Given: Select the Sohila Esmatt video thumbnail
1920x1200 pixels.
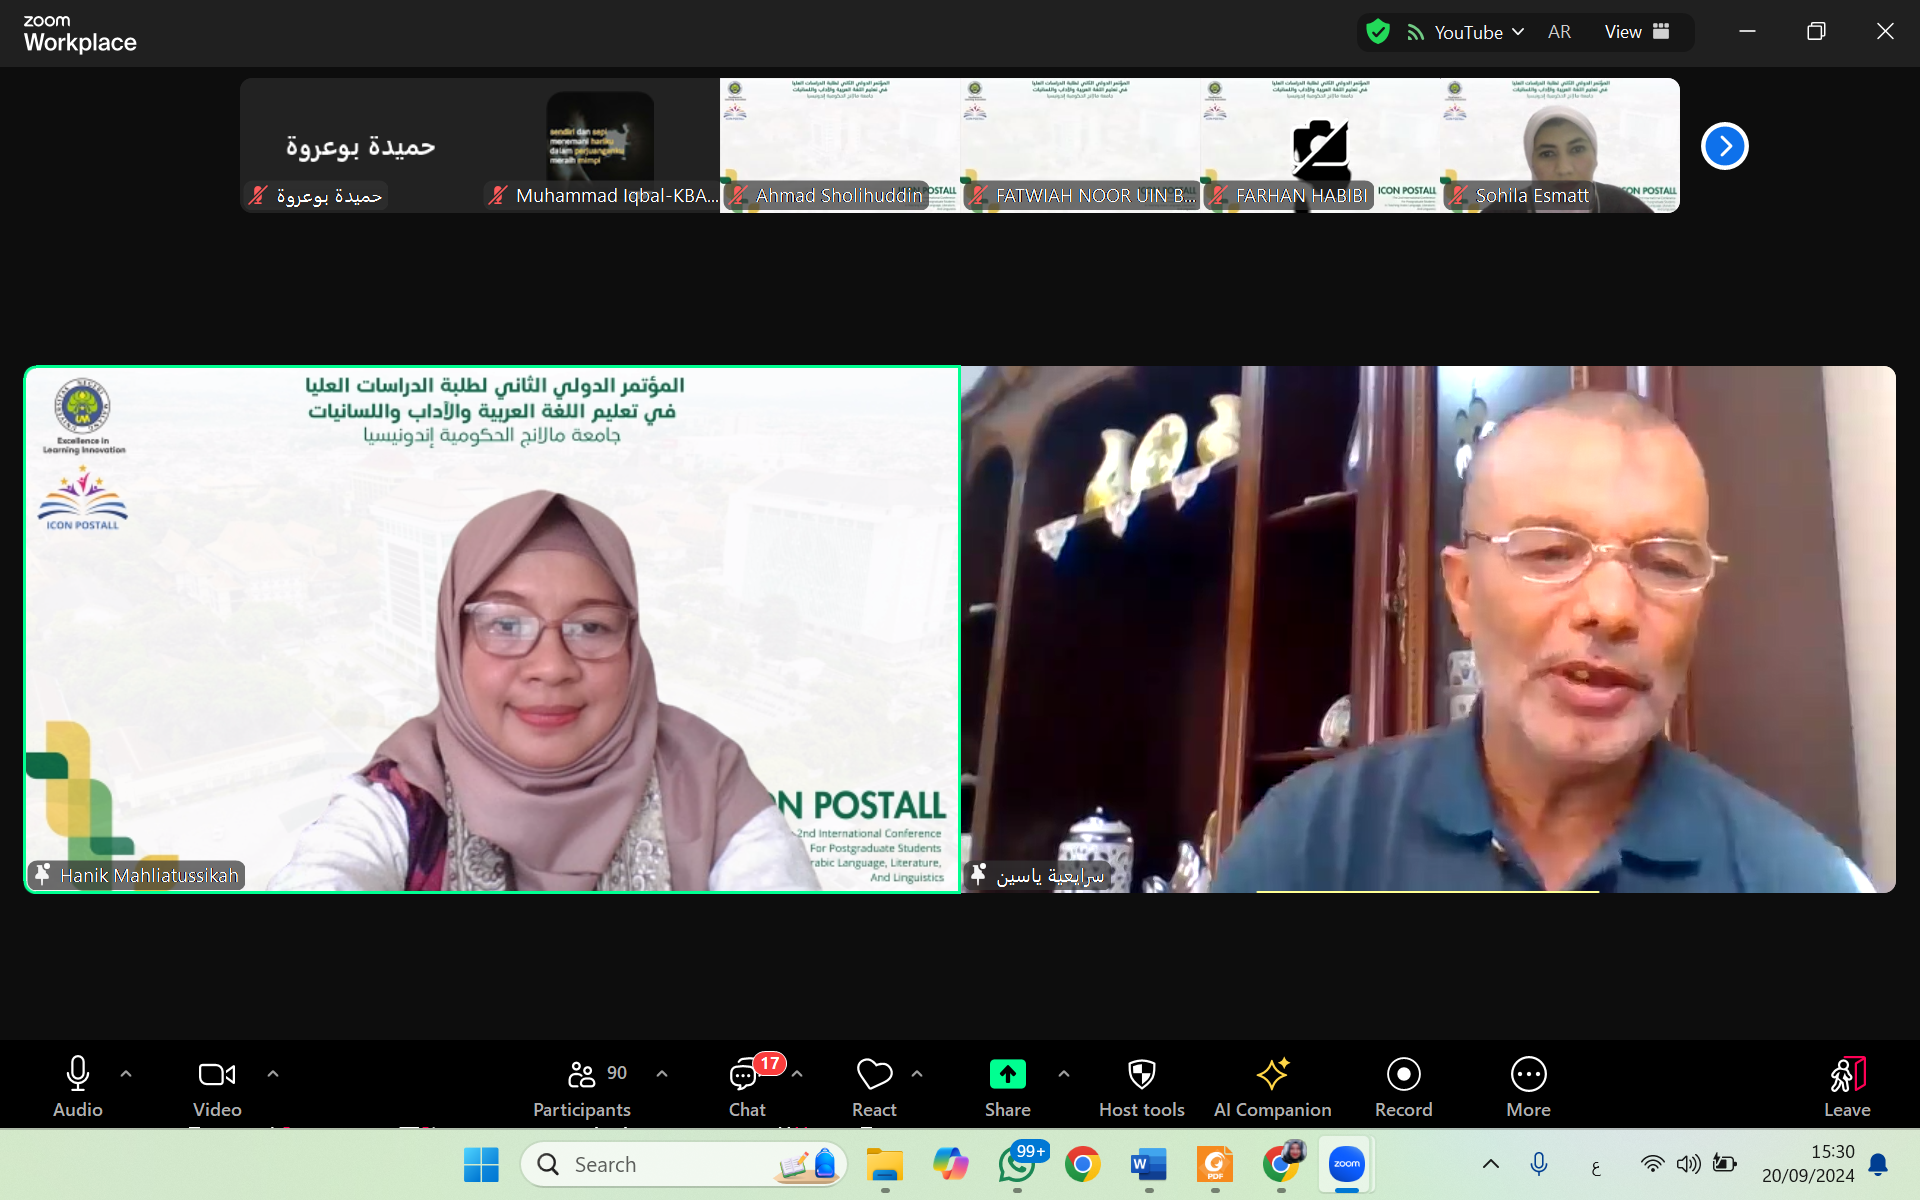Looking at the screenshot, I should coord(1560,145).
